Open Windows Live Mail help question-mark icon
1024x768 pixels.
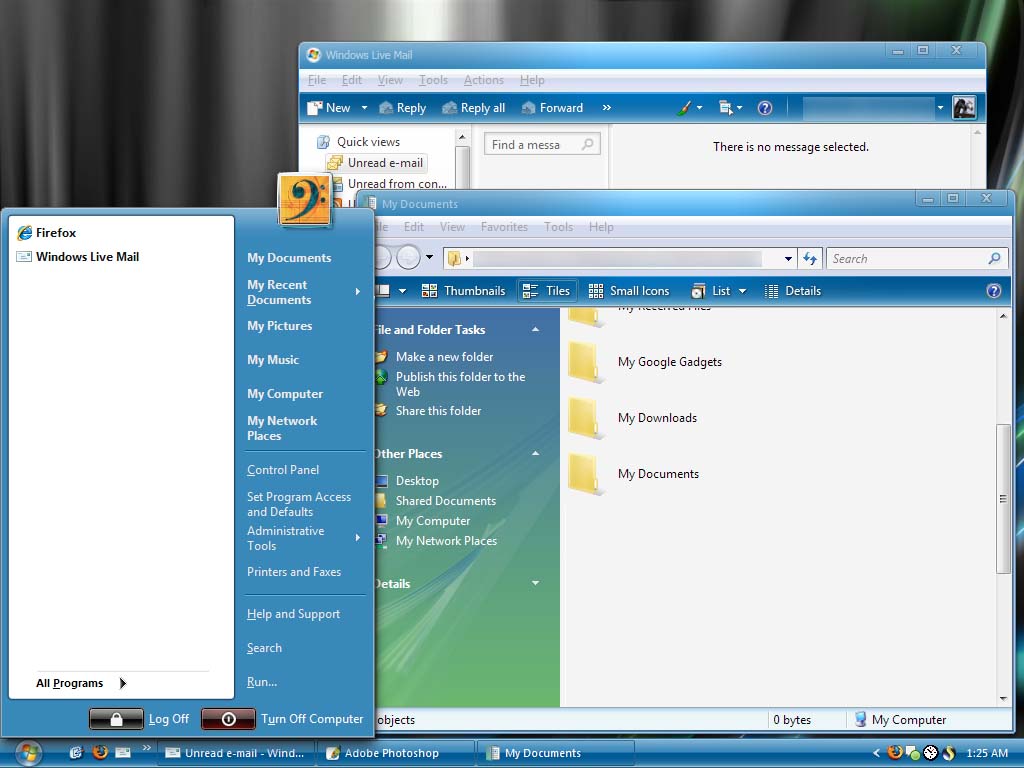764,108
